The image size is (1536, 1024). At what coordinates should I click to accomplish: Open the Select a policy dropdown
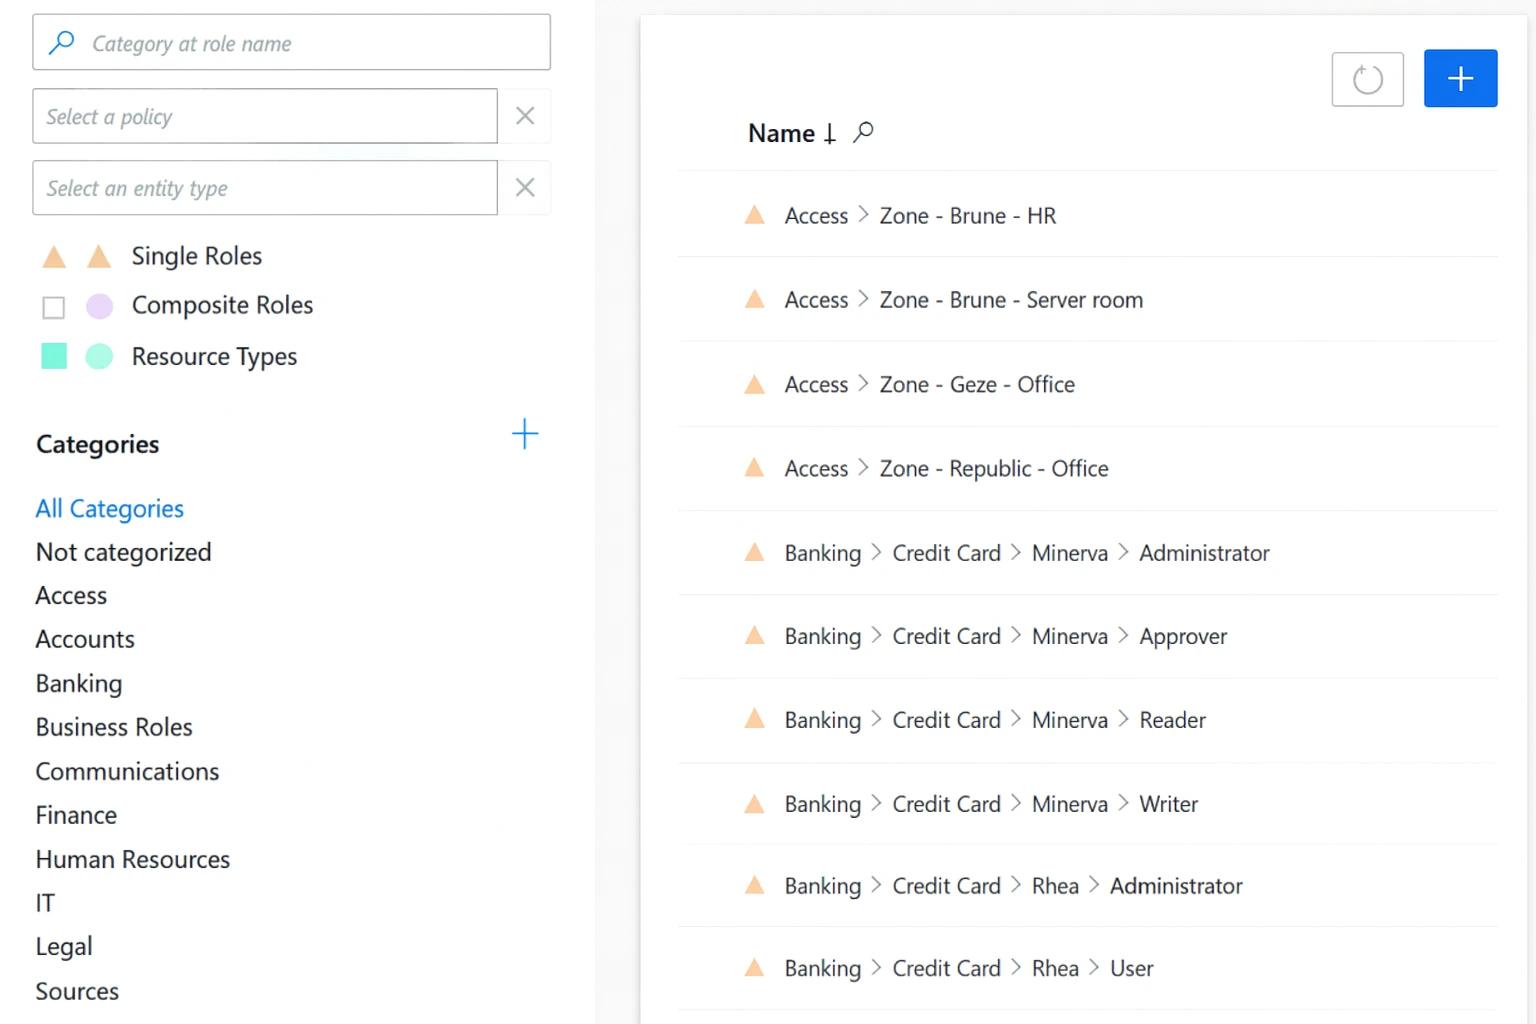(x=265, y=116)
